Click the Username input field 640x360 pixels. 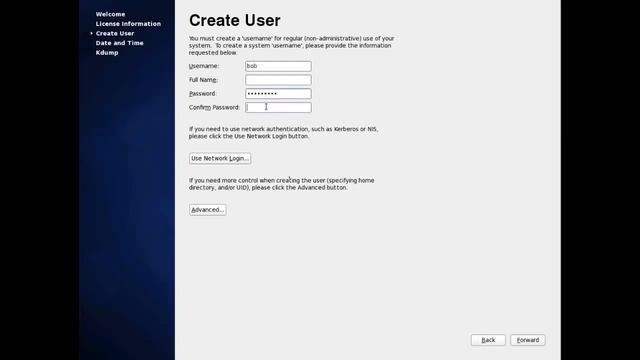[x=278, y=66]
